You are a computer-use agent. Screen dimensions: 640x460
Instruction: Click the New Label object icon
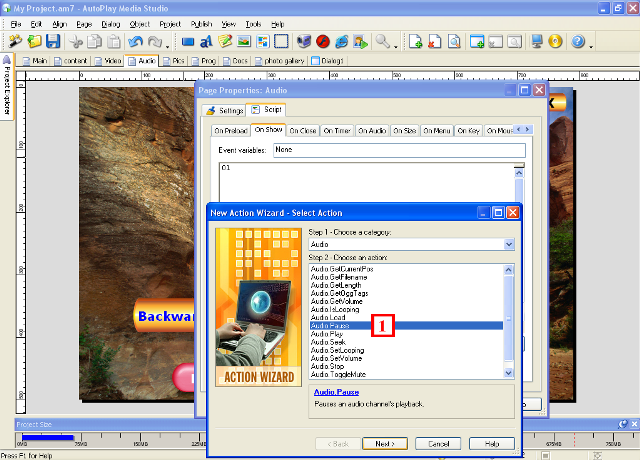point(207,42)
